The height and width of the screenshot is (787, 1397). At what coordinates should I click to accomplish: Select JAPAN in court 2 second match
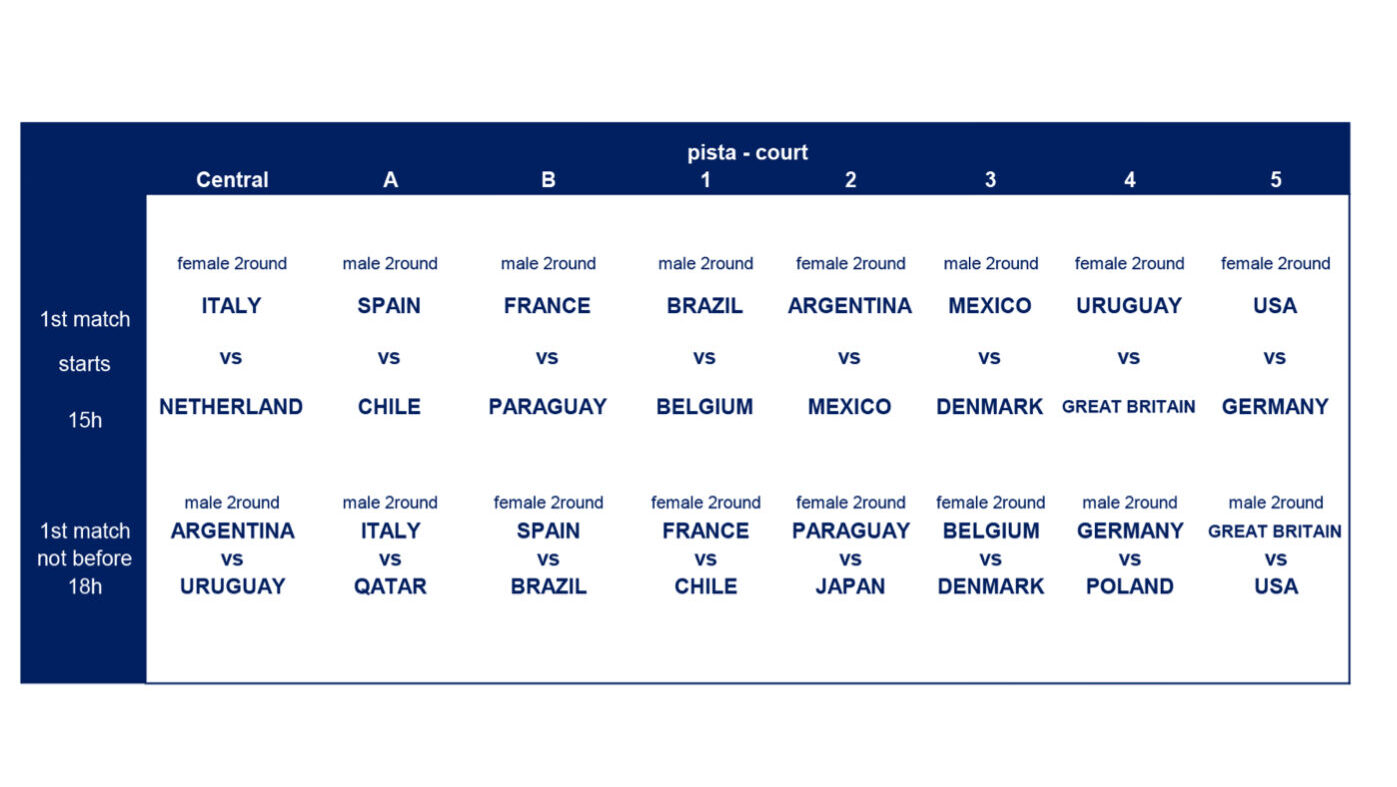click(x=850, y=587)
